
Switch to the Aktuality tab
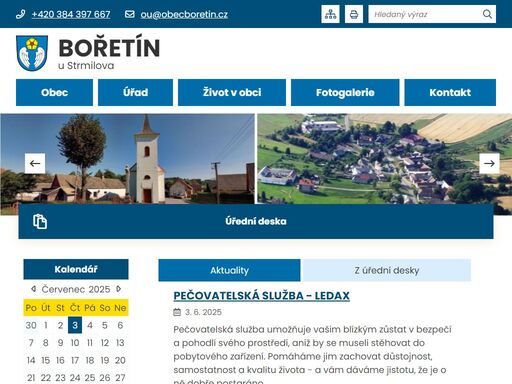click(x=229, y=270)
